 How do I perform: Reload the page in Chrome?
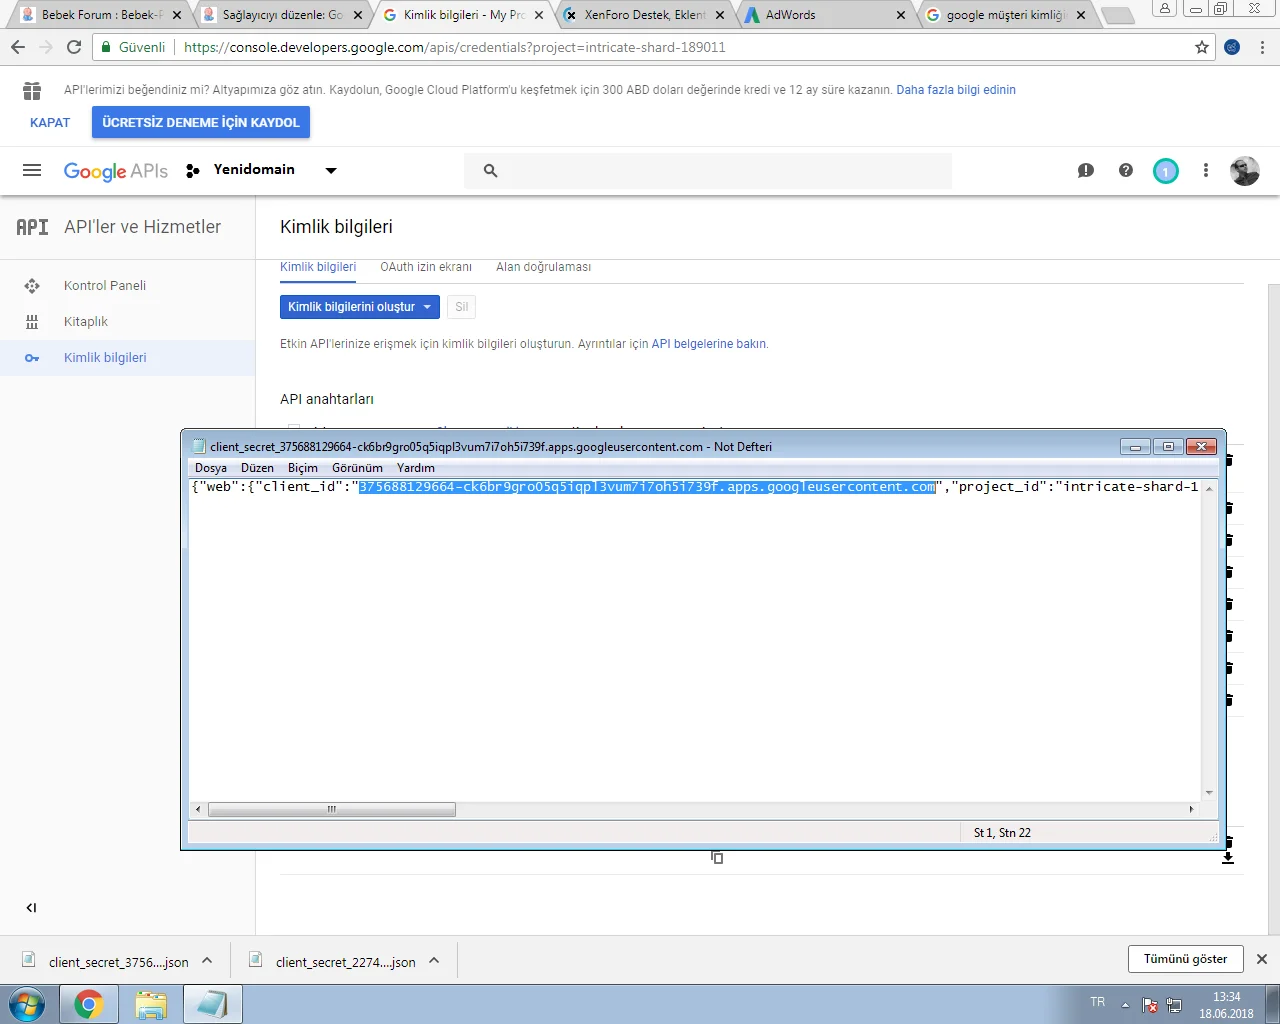click(x=74, y=47)
